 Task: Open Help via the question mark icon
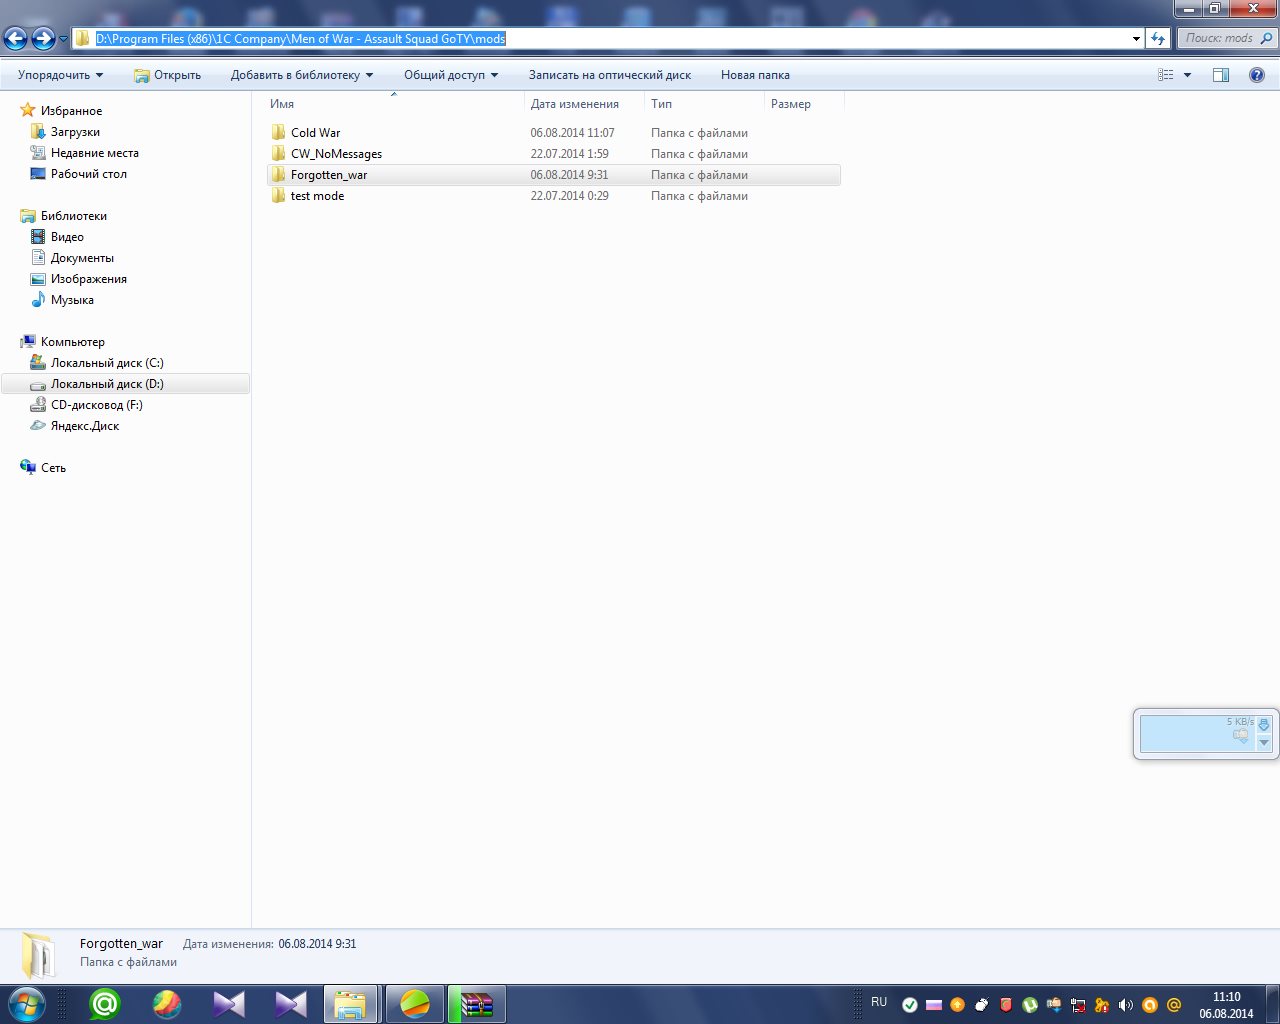click(1257, 75)
